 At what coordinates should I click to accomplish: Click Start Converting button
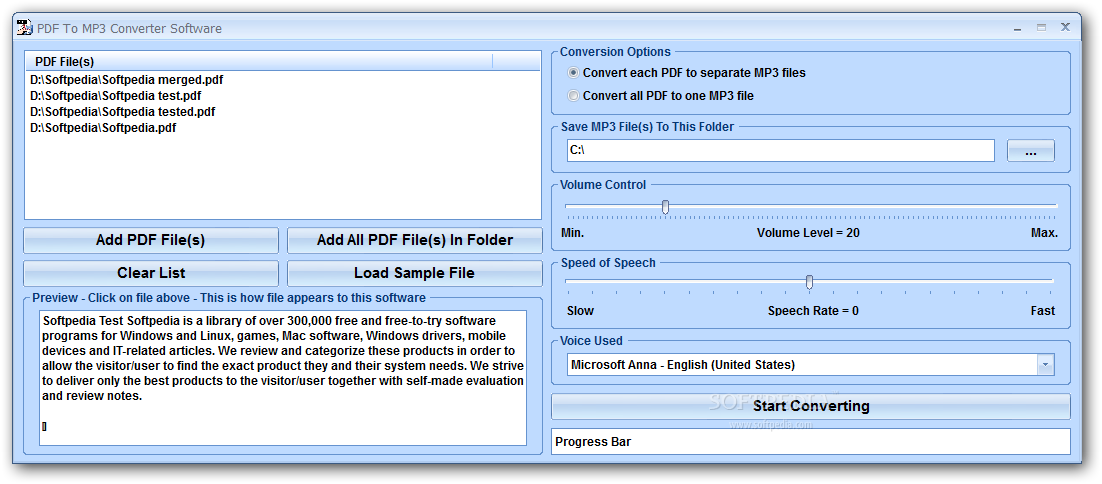click(x=811, y=406)
